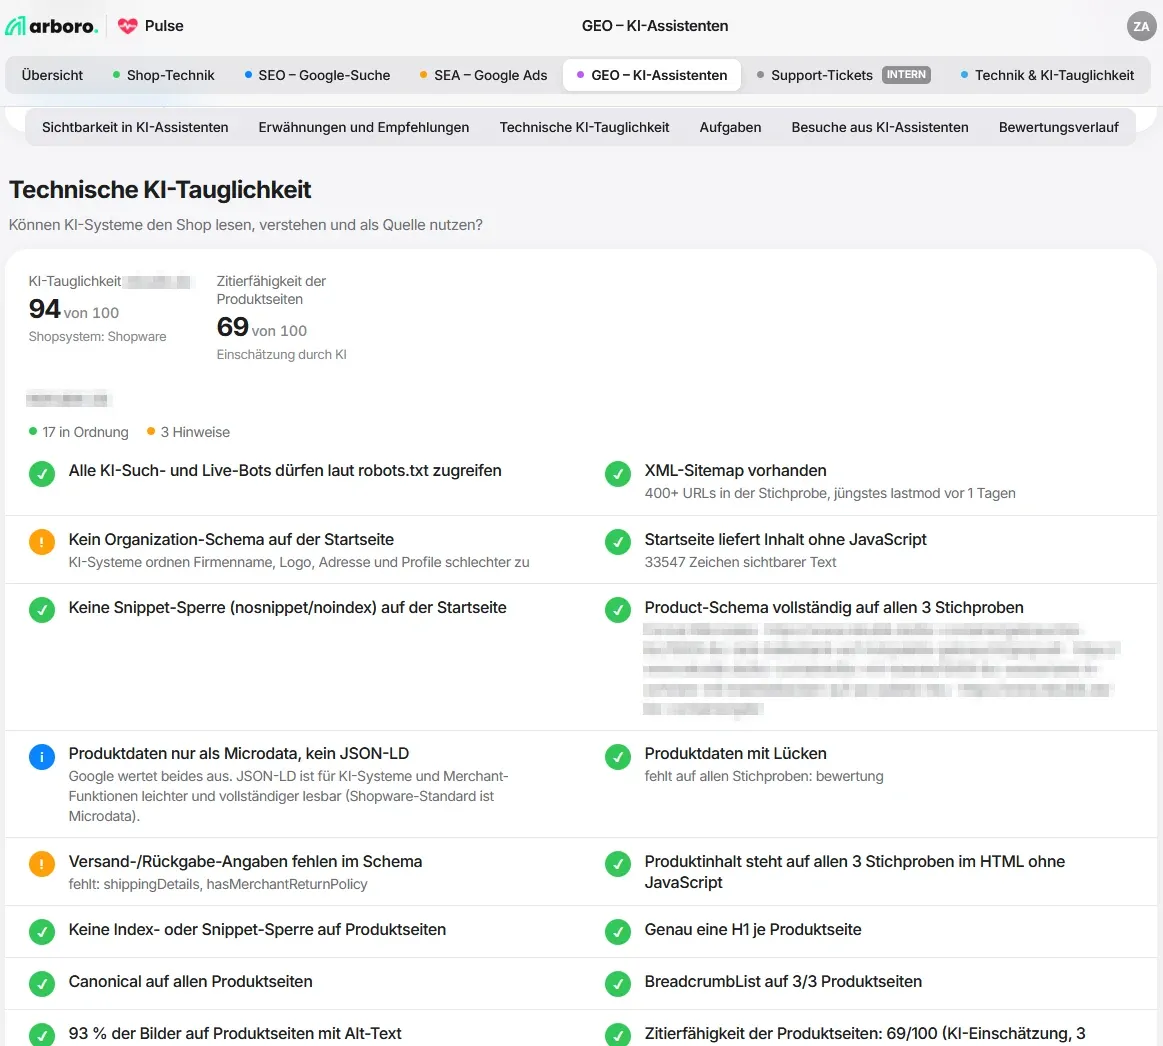Click '400+ URLs in der Stichprobe' detail text

pos(830,493)
